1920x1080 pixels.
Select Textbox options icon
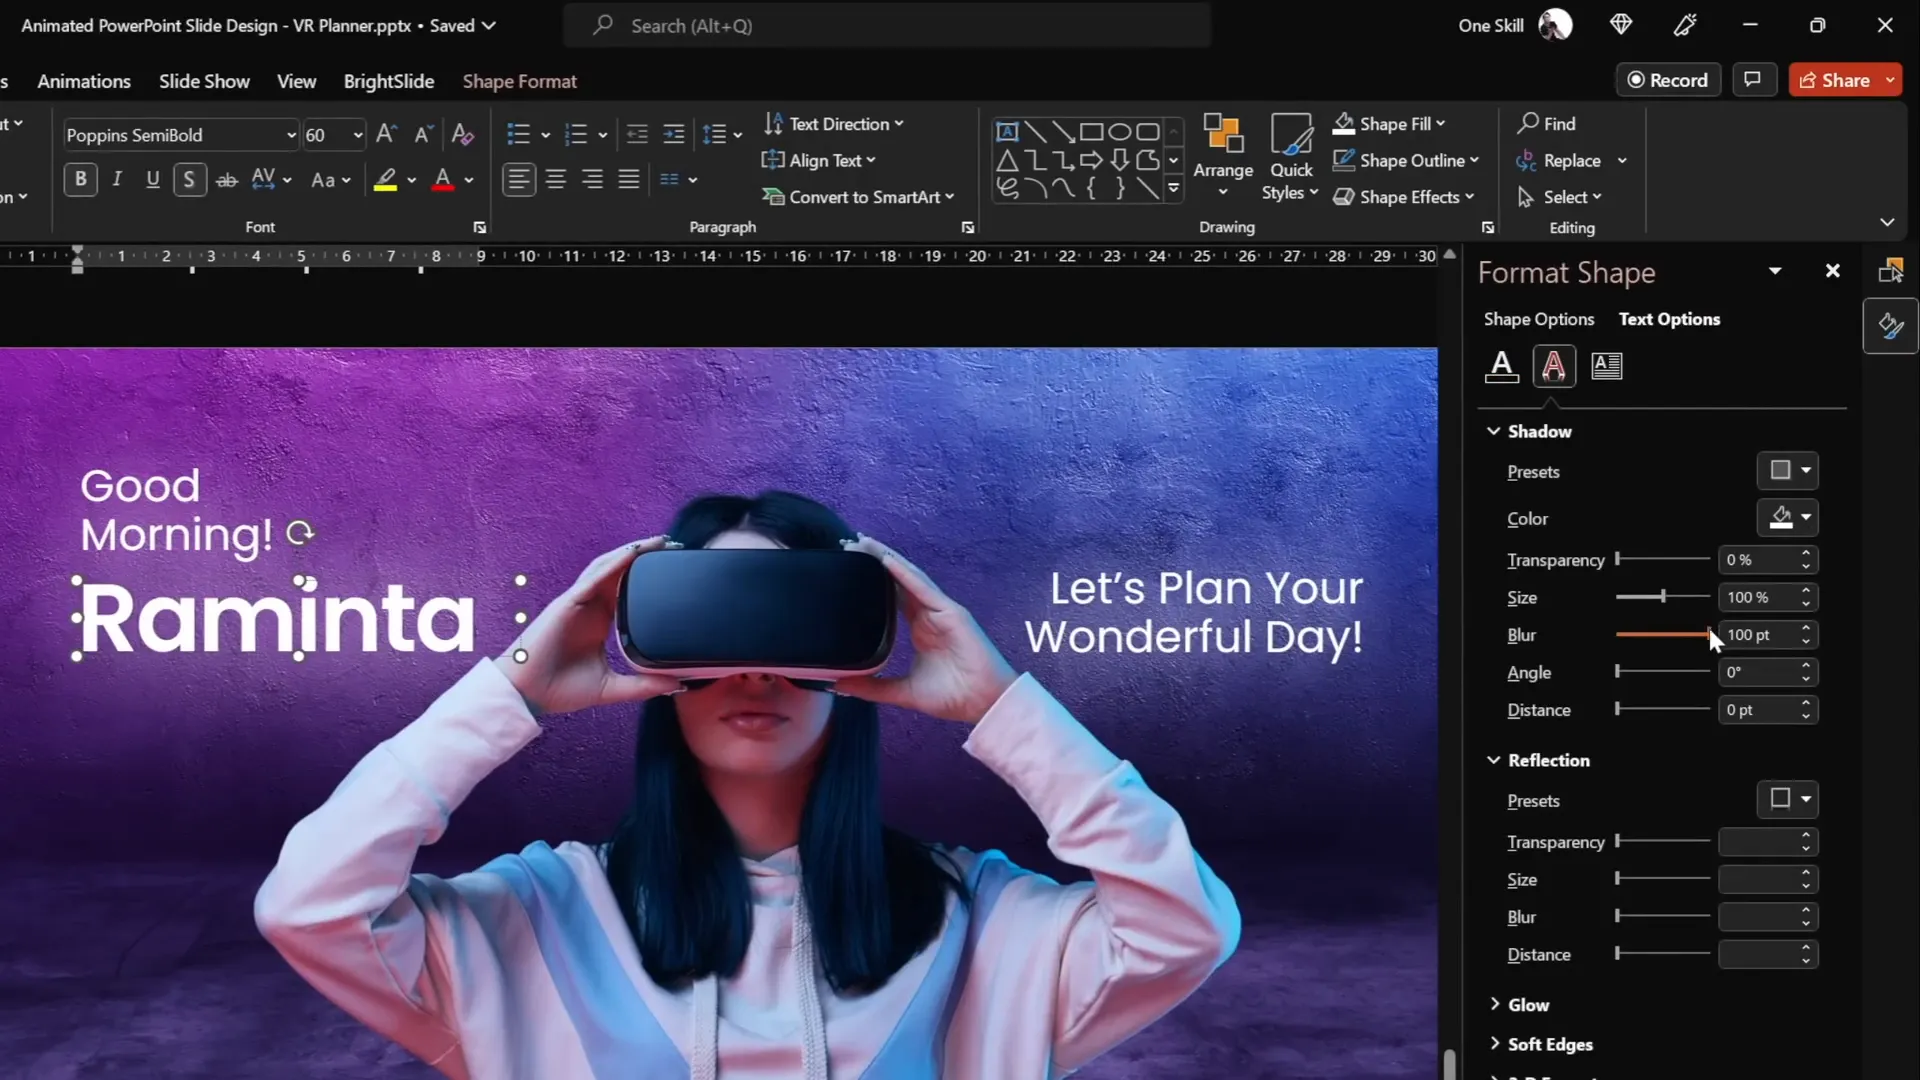[x=1607, y=366]
